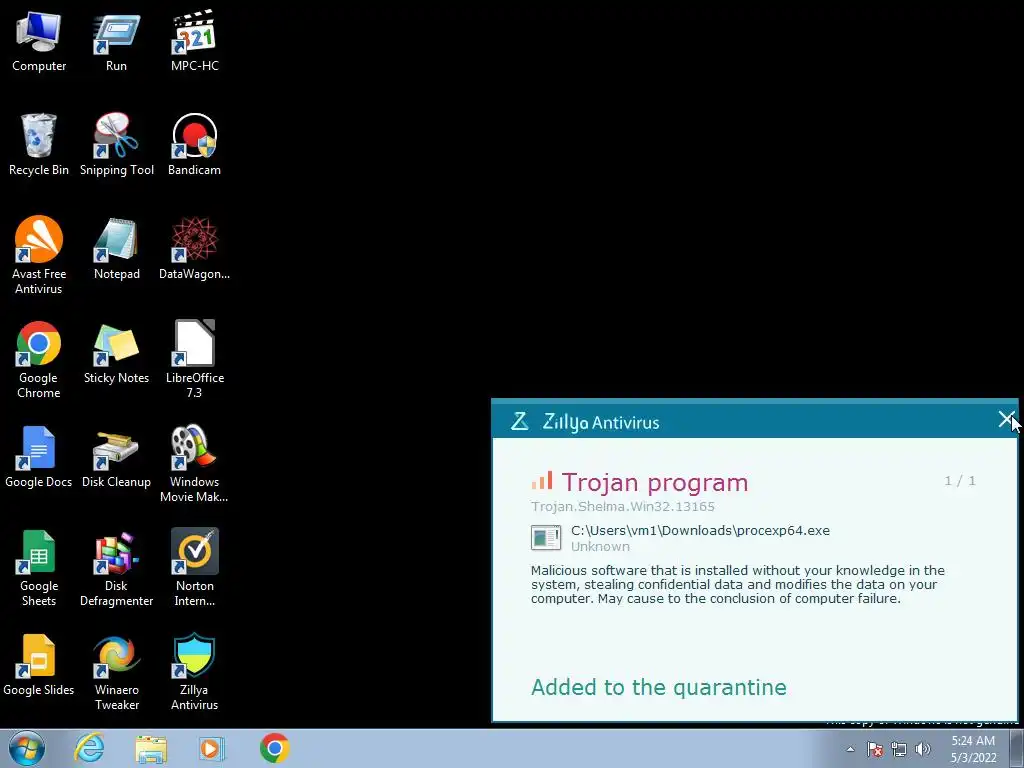Launch Internet Explorer from the taskbar

(89, 748)
